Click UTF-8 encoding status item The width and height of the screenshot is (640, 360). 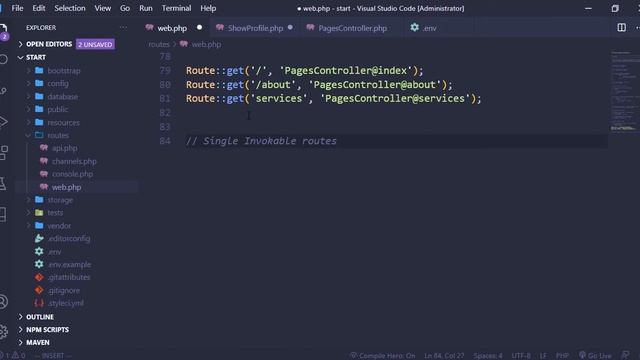coord(521,356)
